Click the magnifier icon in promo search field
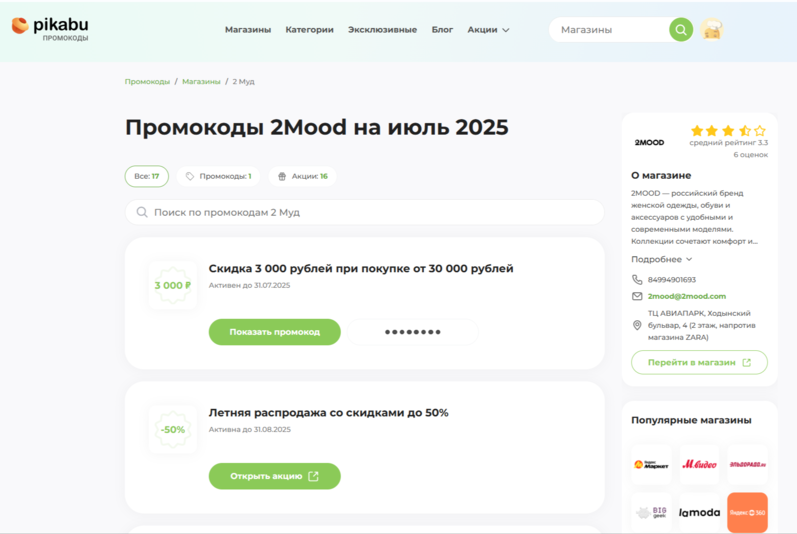 142,212
